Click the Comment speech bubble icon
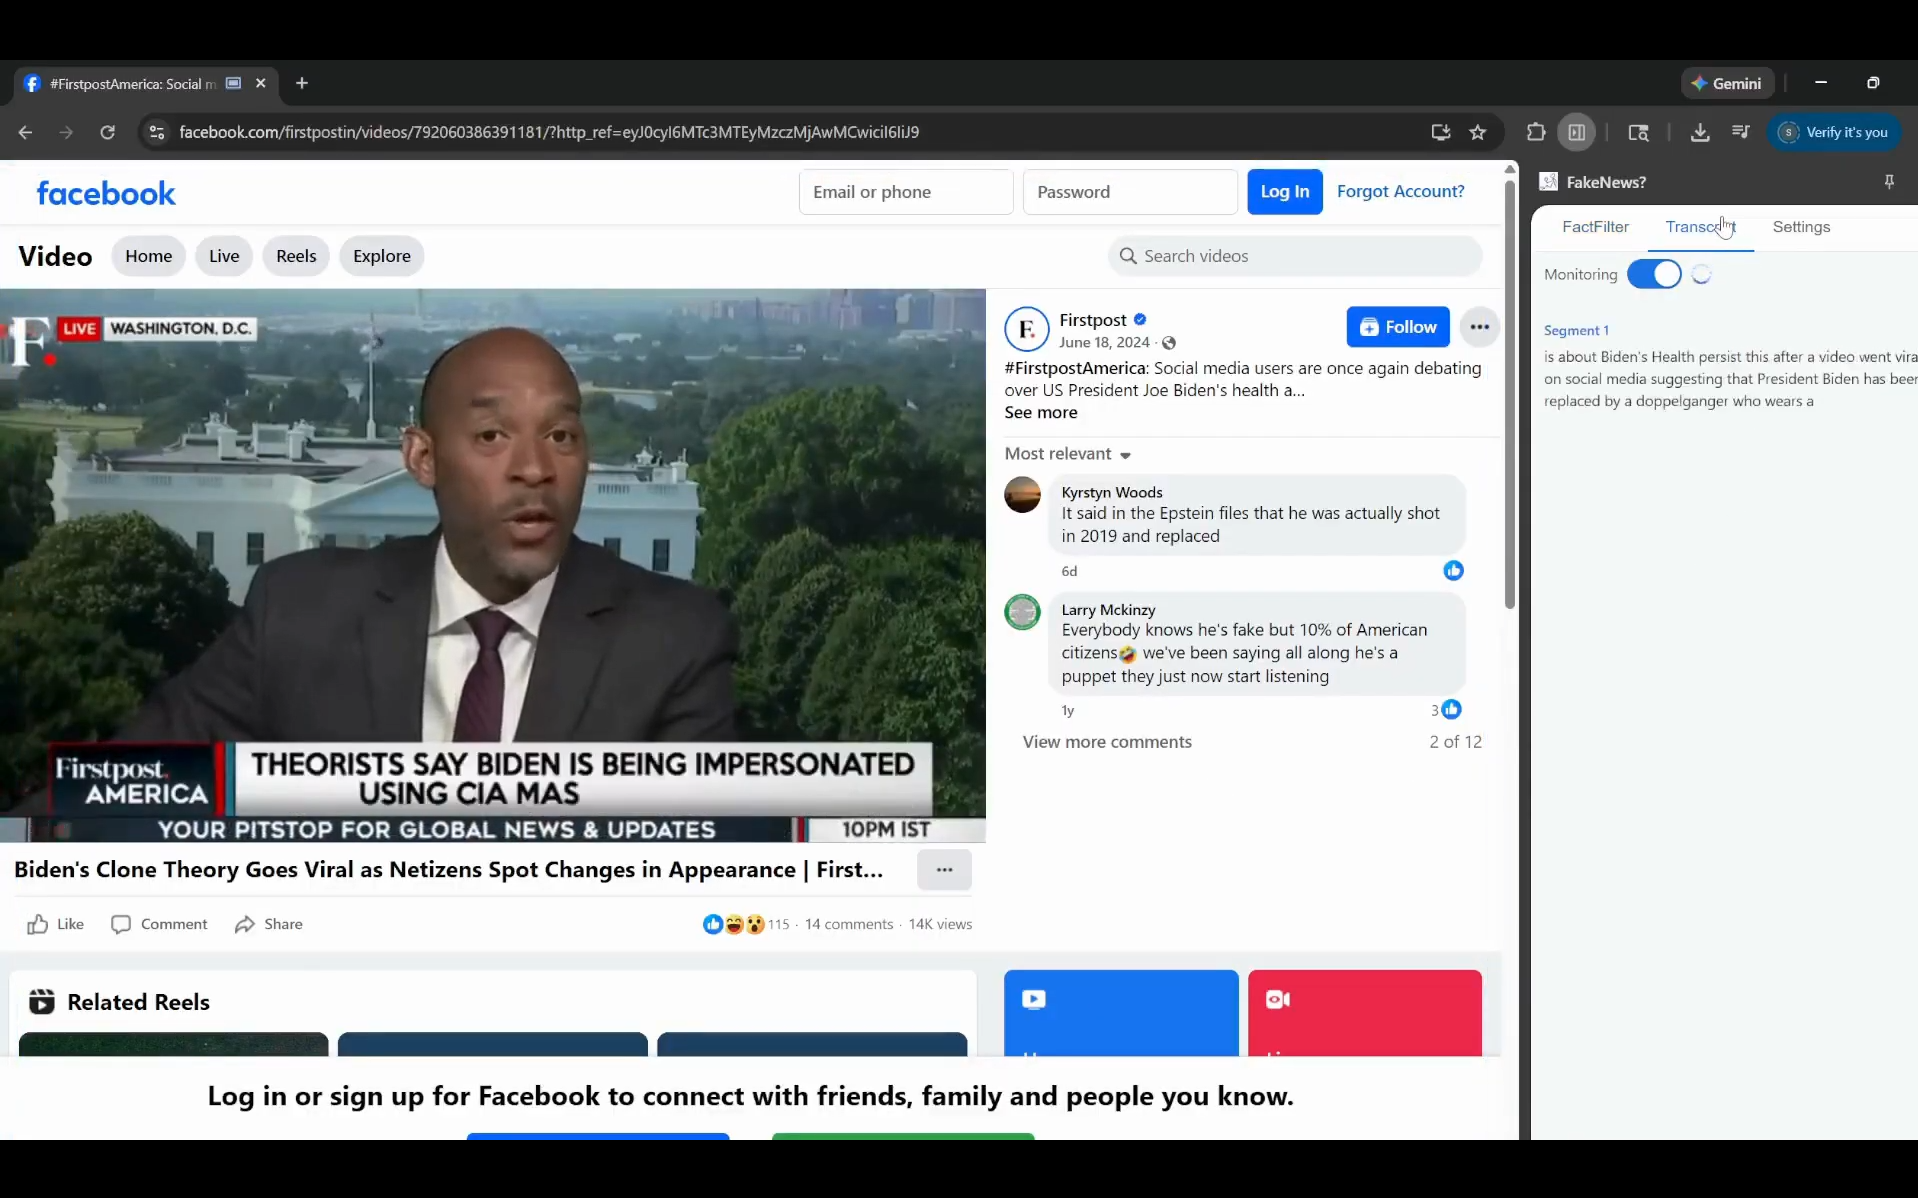The width and height of the screenshot is (1918, 1198). [x=121, y=924]
